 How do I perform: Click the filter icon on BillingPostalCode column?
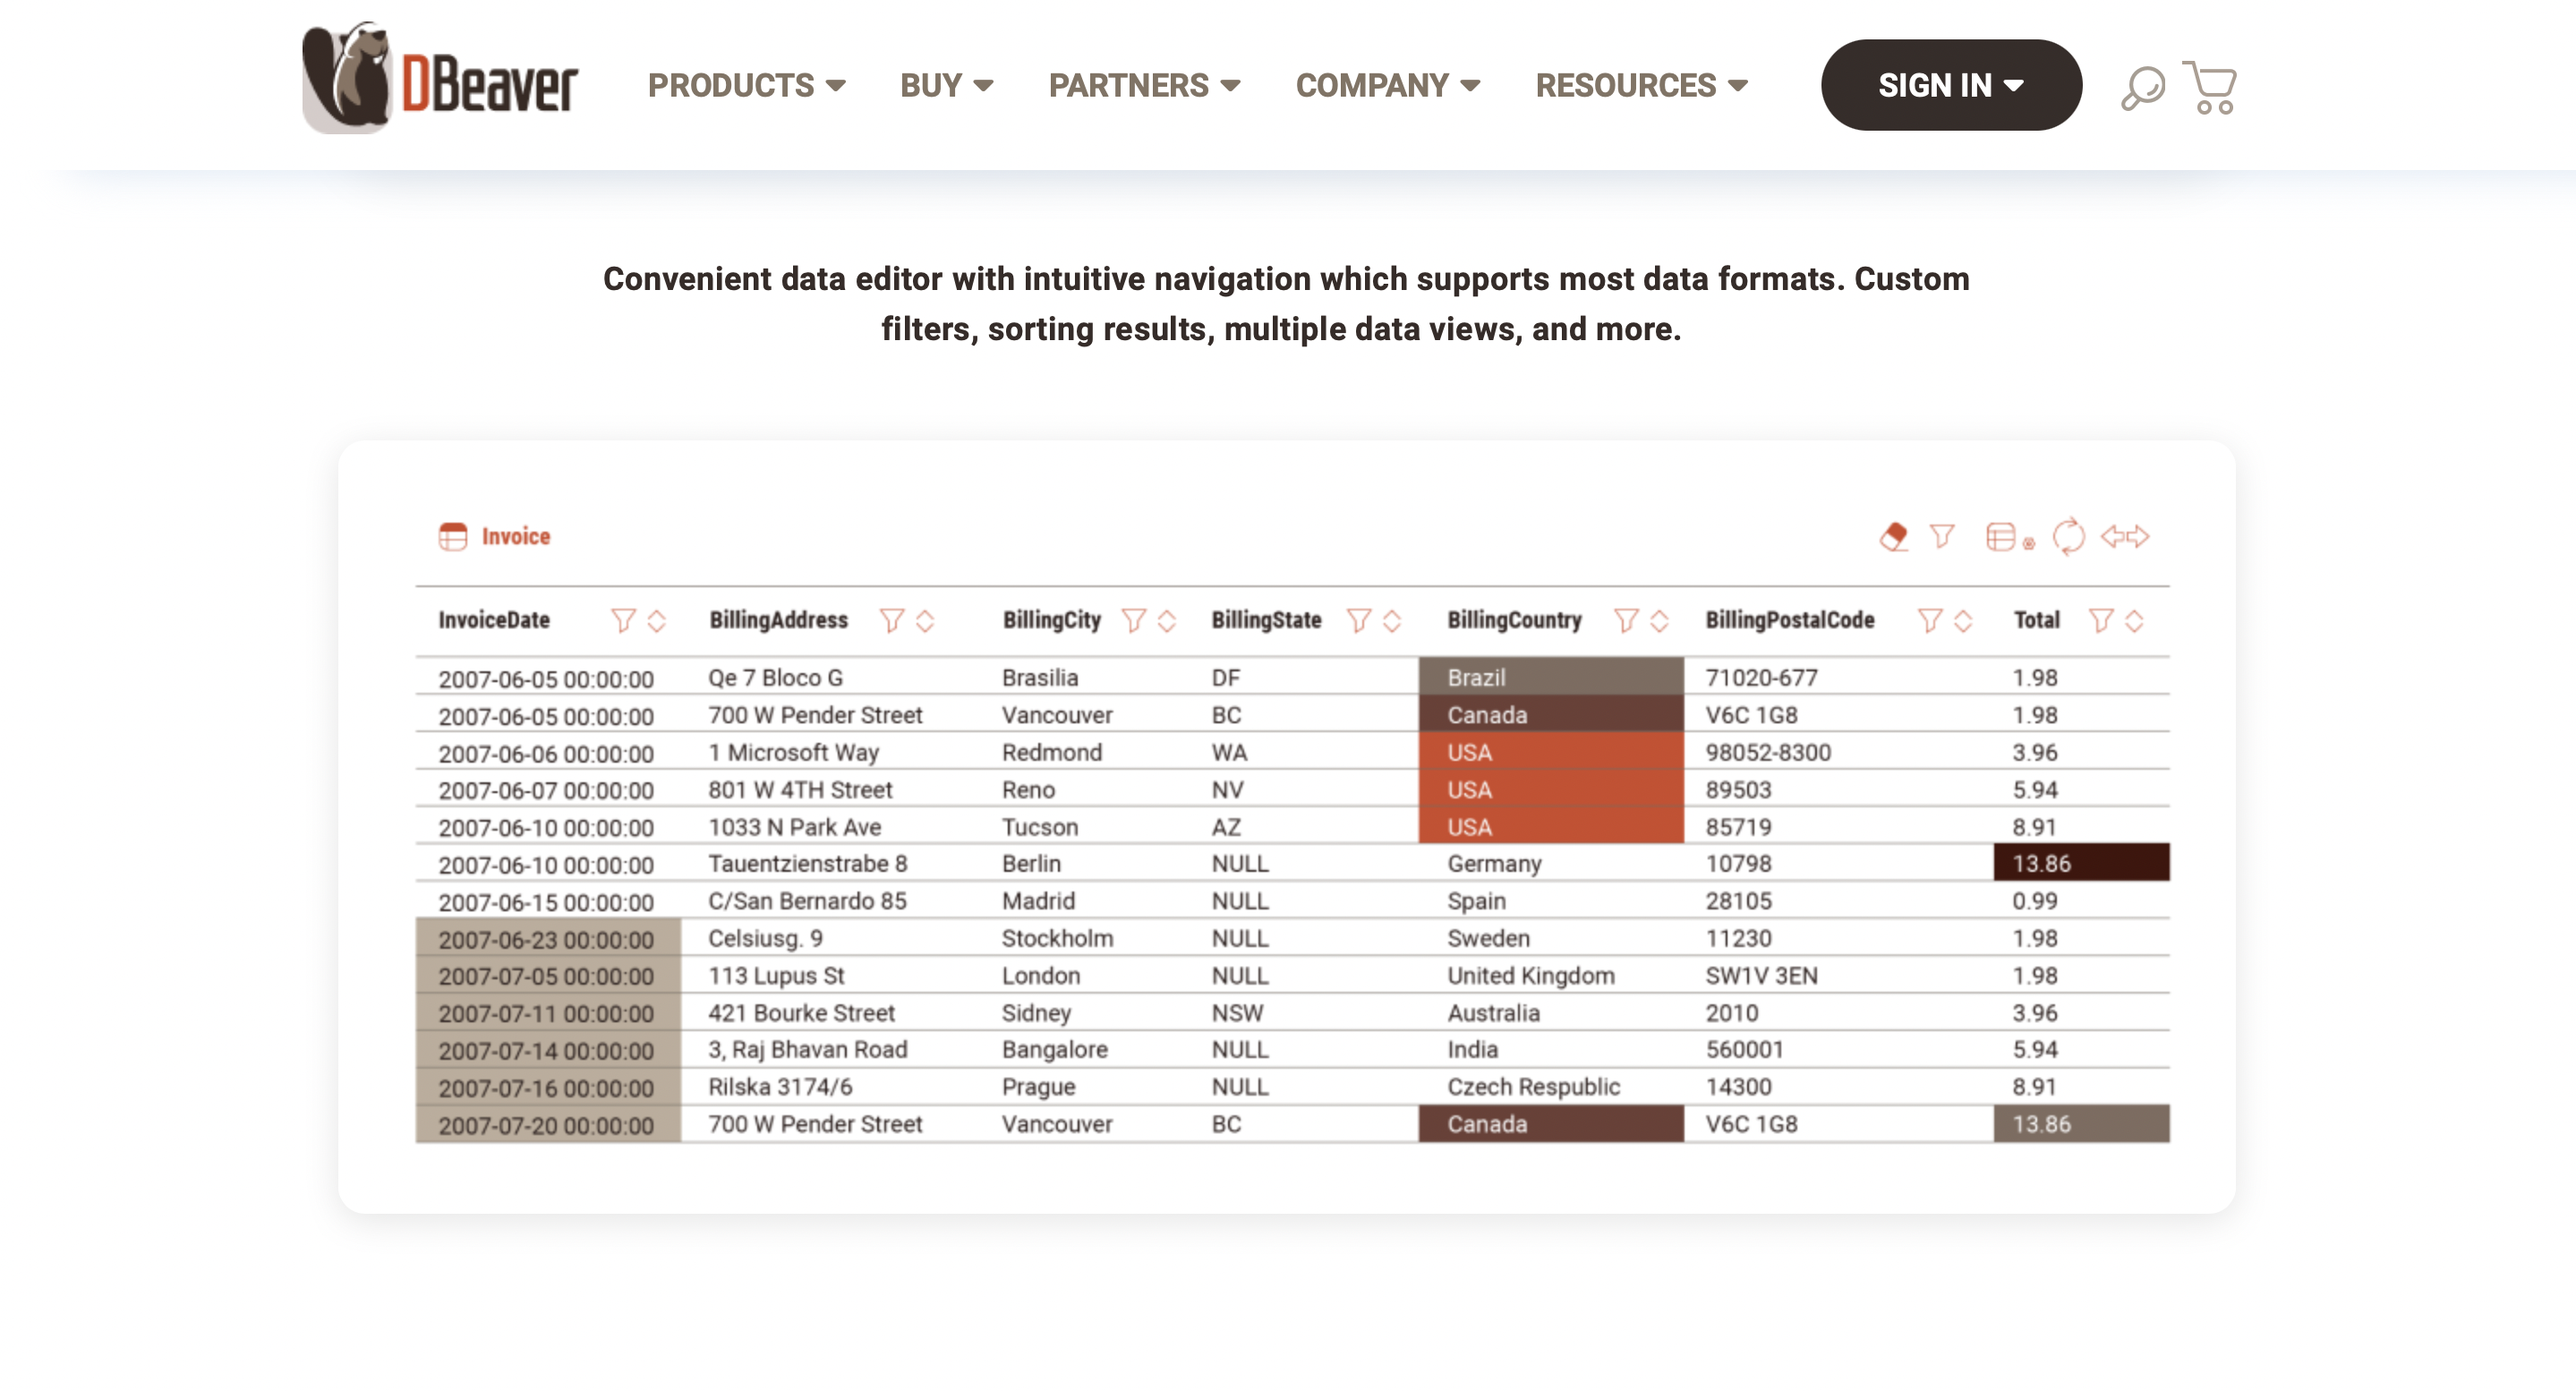click(1930, 620)
